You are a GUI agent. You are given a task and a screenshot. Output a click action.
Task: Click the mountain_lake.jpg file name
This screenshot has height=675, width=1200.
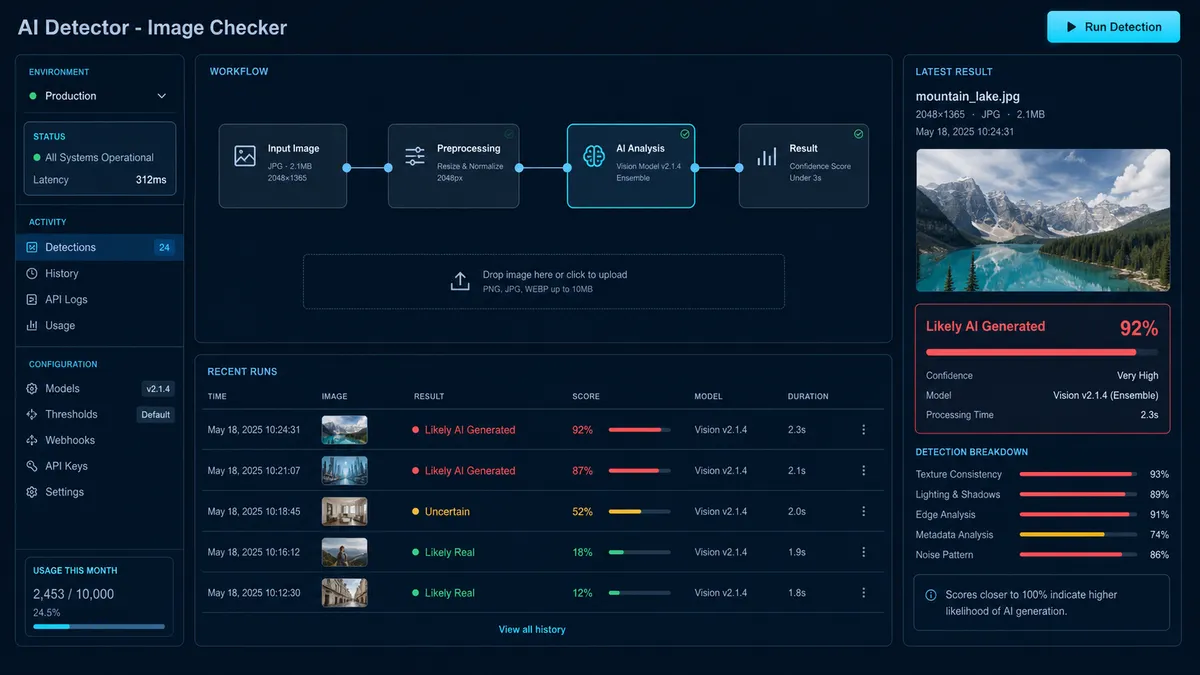968,97
